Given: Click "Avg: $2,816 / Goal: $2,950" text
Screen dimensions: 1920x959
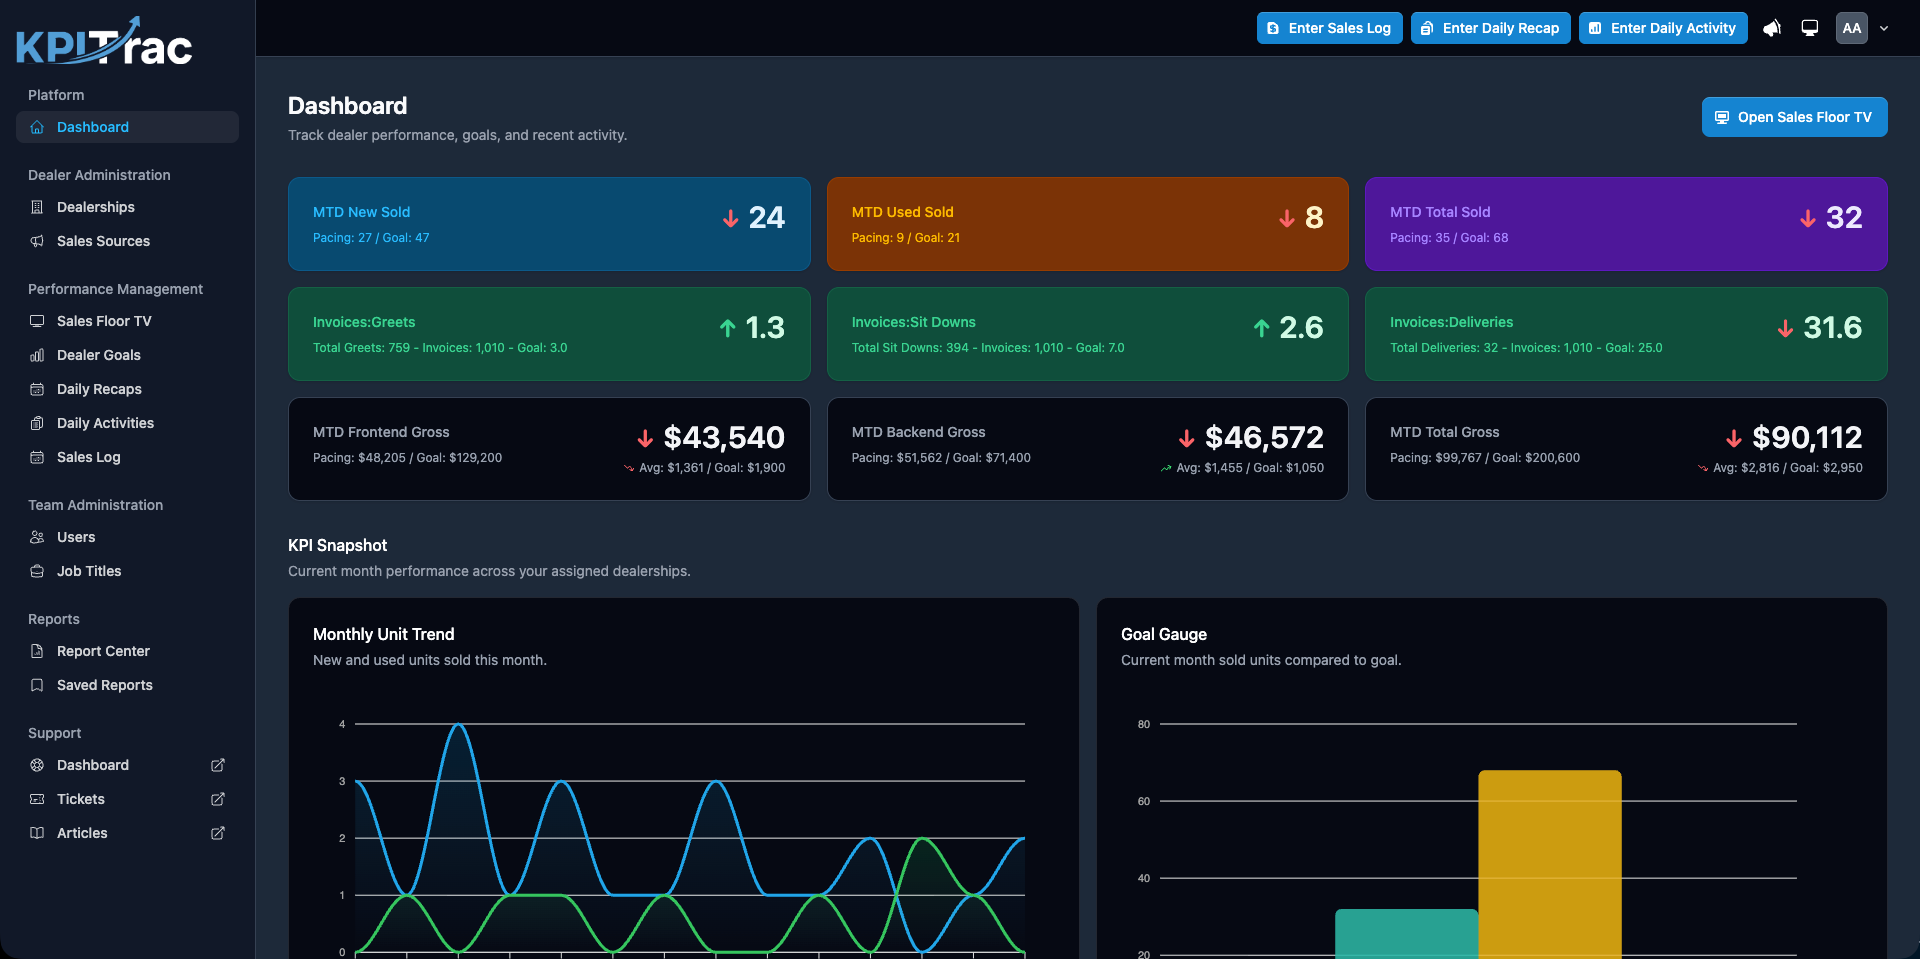Looking at the screenshot, I should pos(1788,468).
